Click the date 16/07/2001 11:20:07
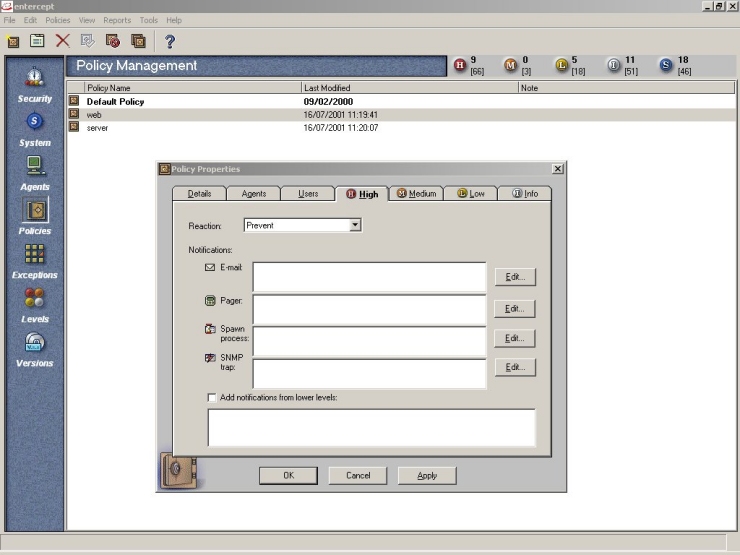 341,128
